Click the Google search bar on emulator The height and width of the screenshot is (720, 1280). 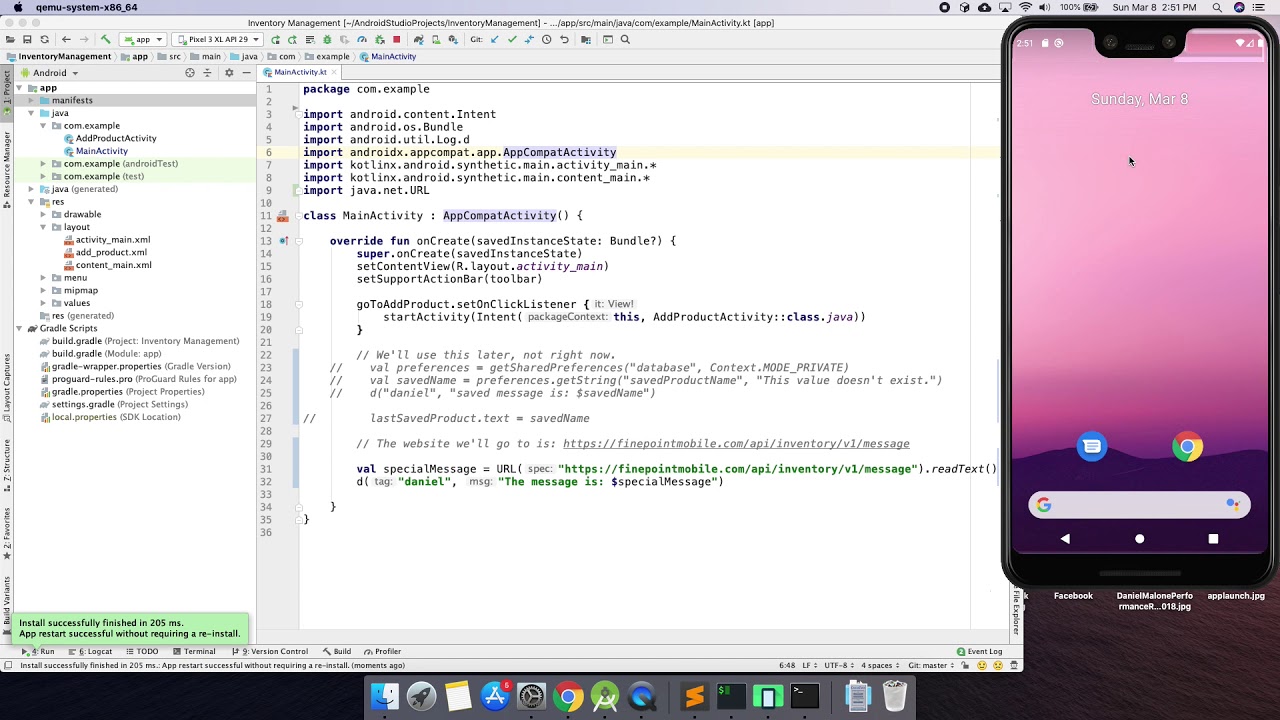(1139, 505)
